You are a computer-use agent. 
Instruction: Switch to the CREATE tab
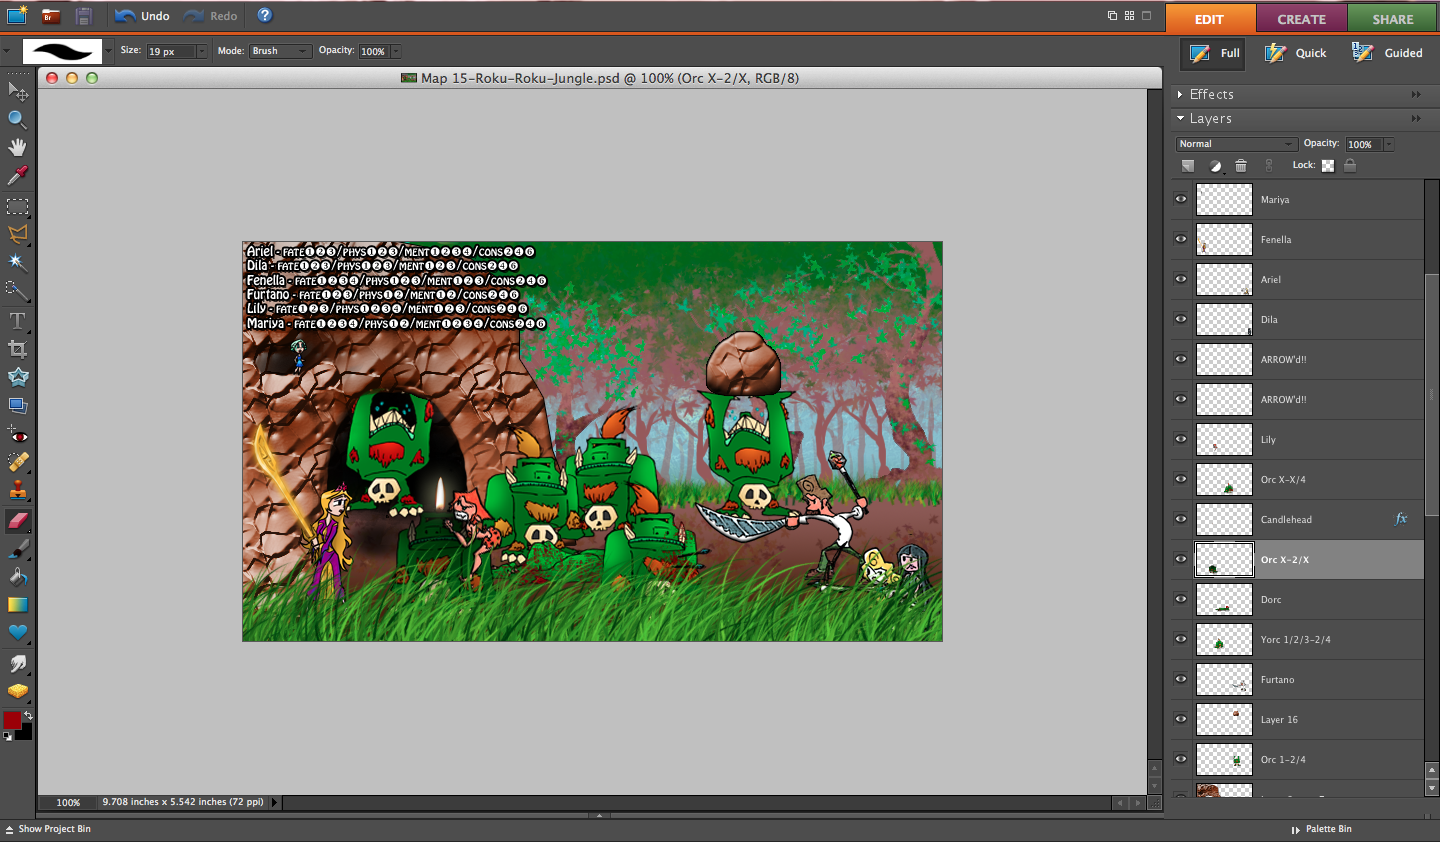(x=1301, y=19)
